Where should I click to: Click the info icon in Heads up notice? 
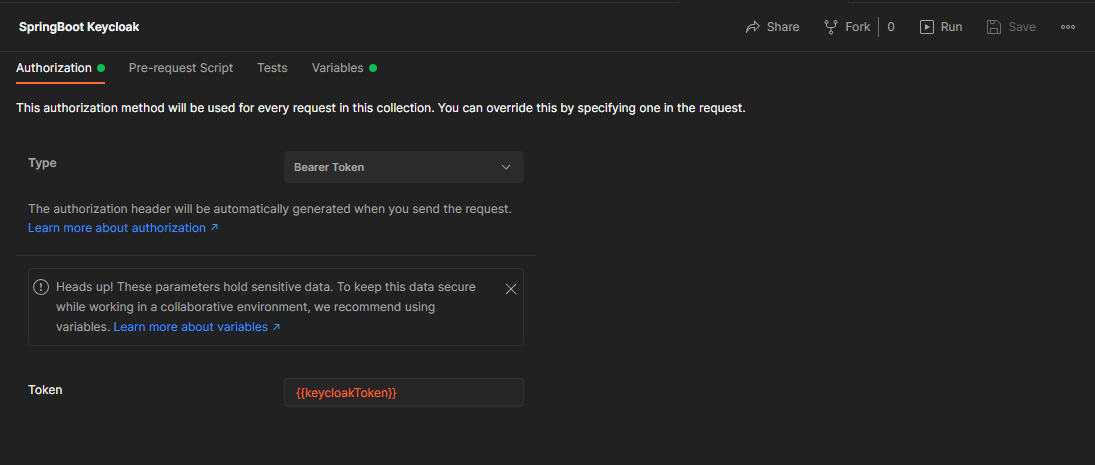(x=41, y=287)
